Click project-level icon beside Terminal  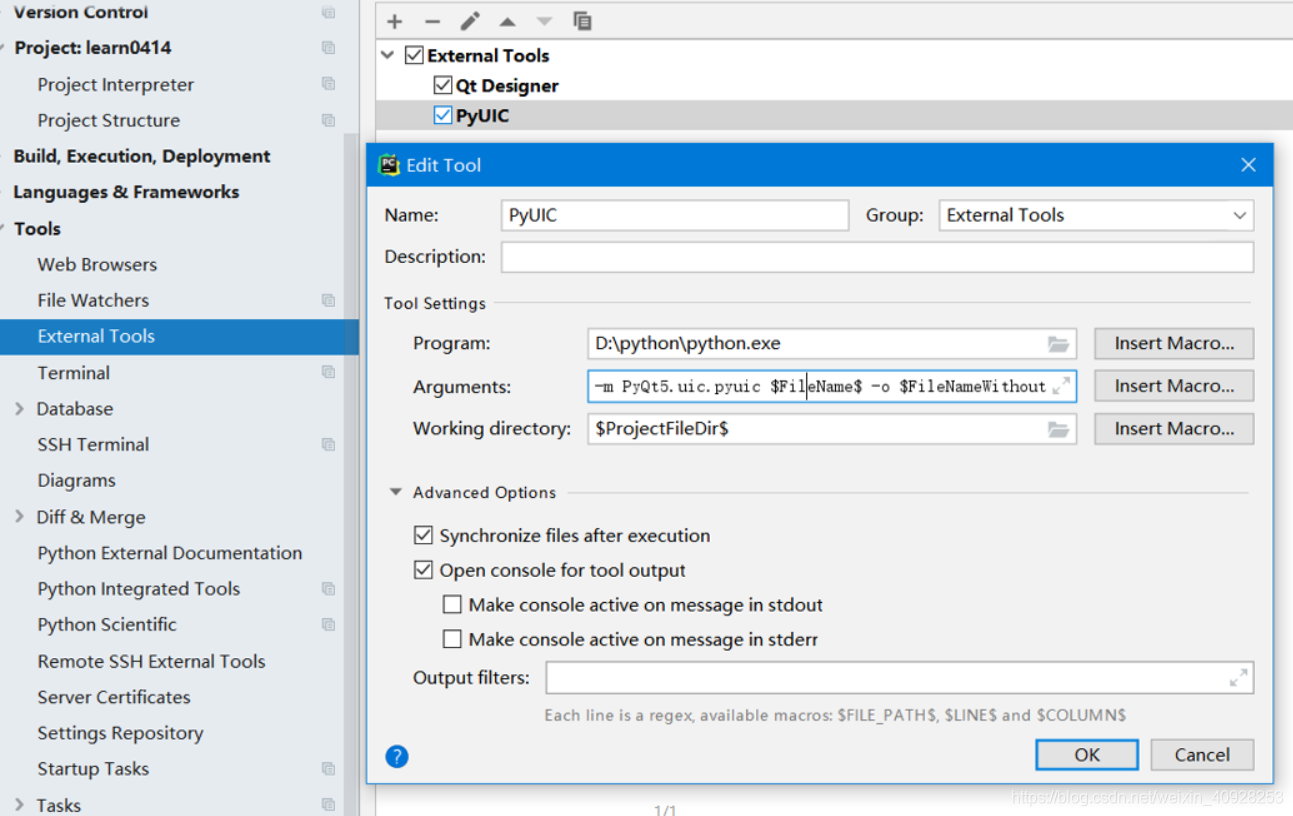click(328, 372)
